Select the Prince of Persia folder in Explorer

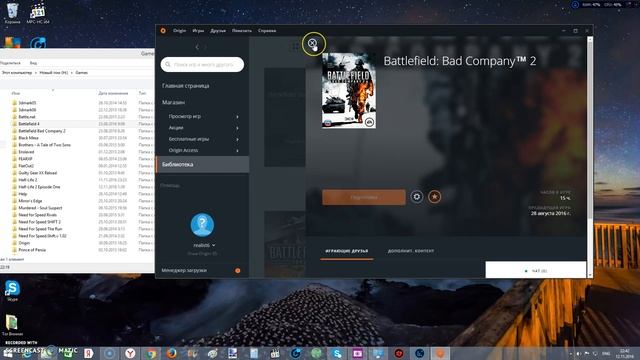(32, 250)
